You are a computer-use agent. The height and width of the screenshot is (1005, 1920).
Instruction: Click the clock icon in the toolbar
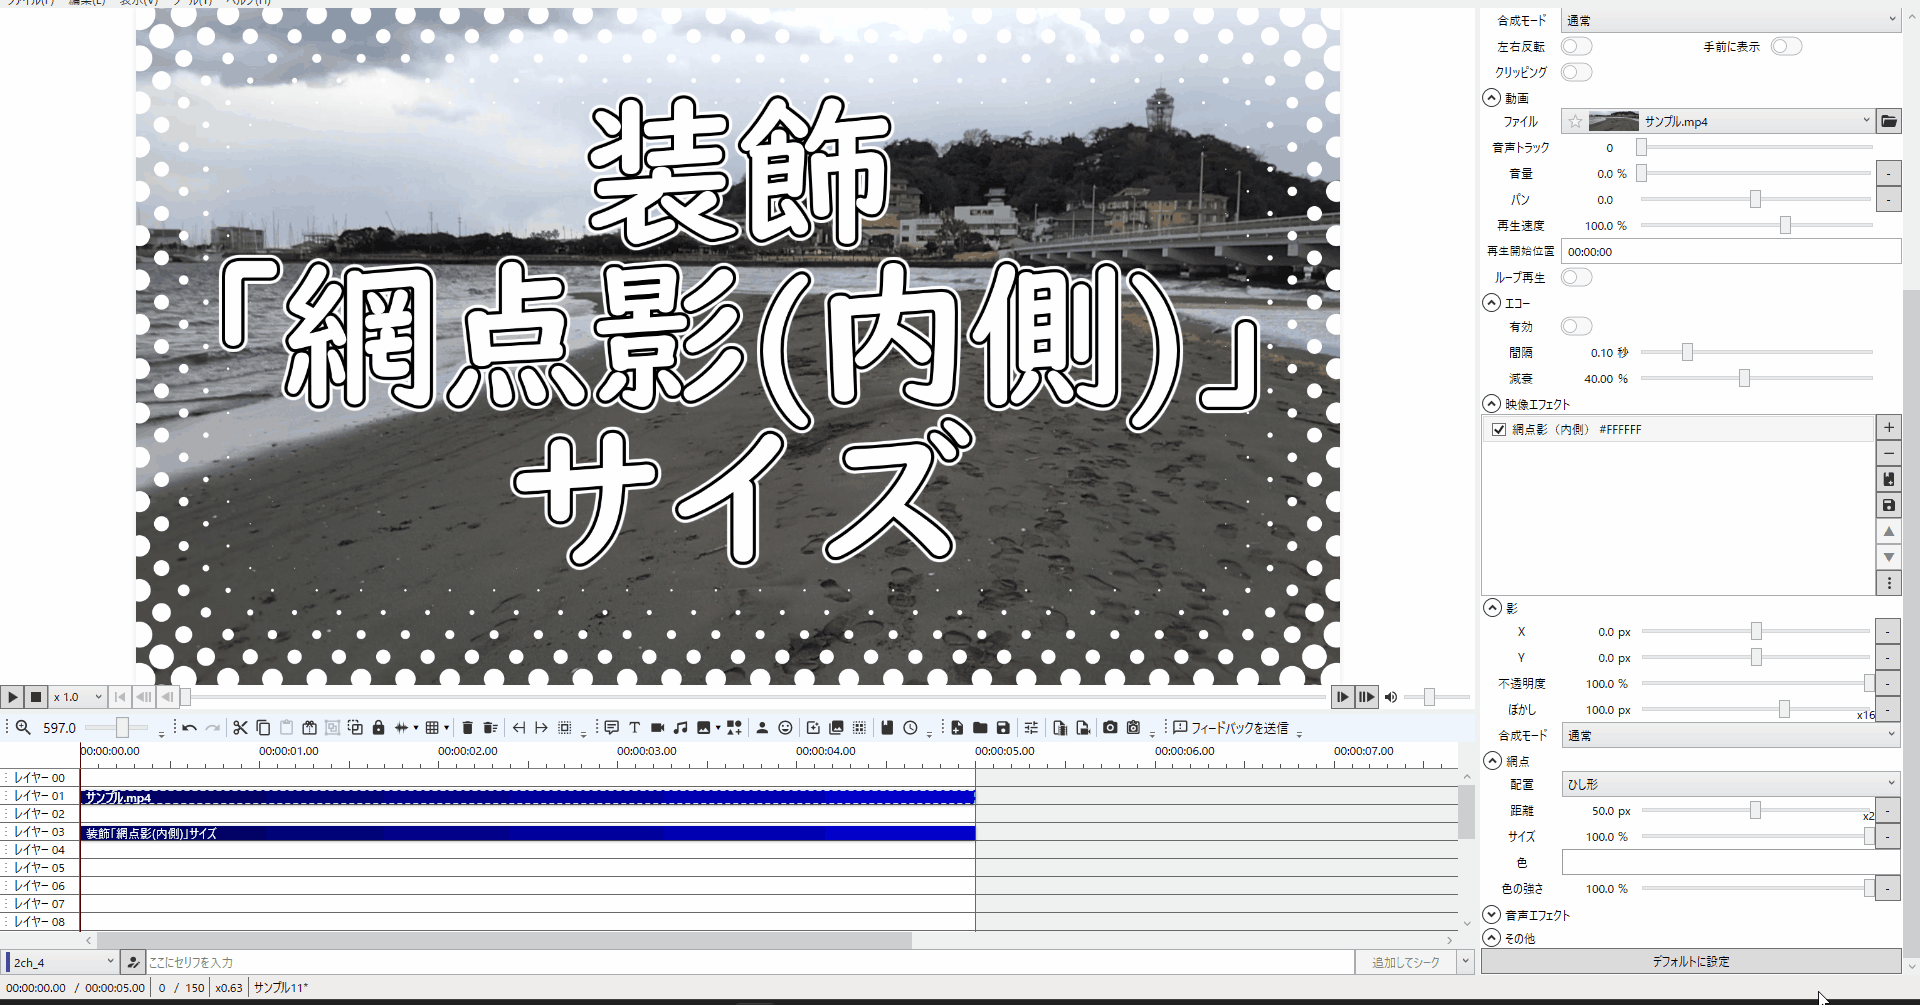[910, 728]
